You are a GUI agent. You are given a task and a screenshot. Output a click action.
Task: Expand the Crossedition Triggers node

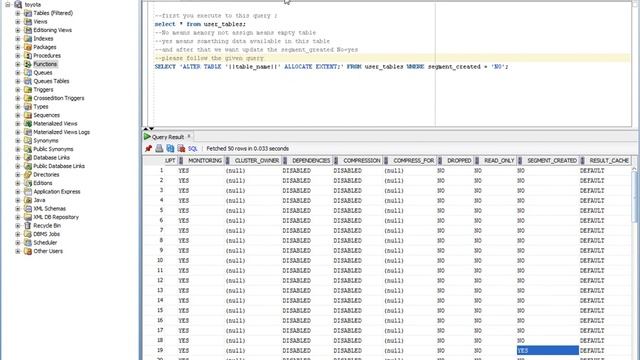pyautogui.click(x=18, y=98)
